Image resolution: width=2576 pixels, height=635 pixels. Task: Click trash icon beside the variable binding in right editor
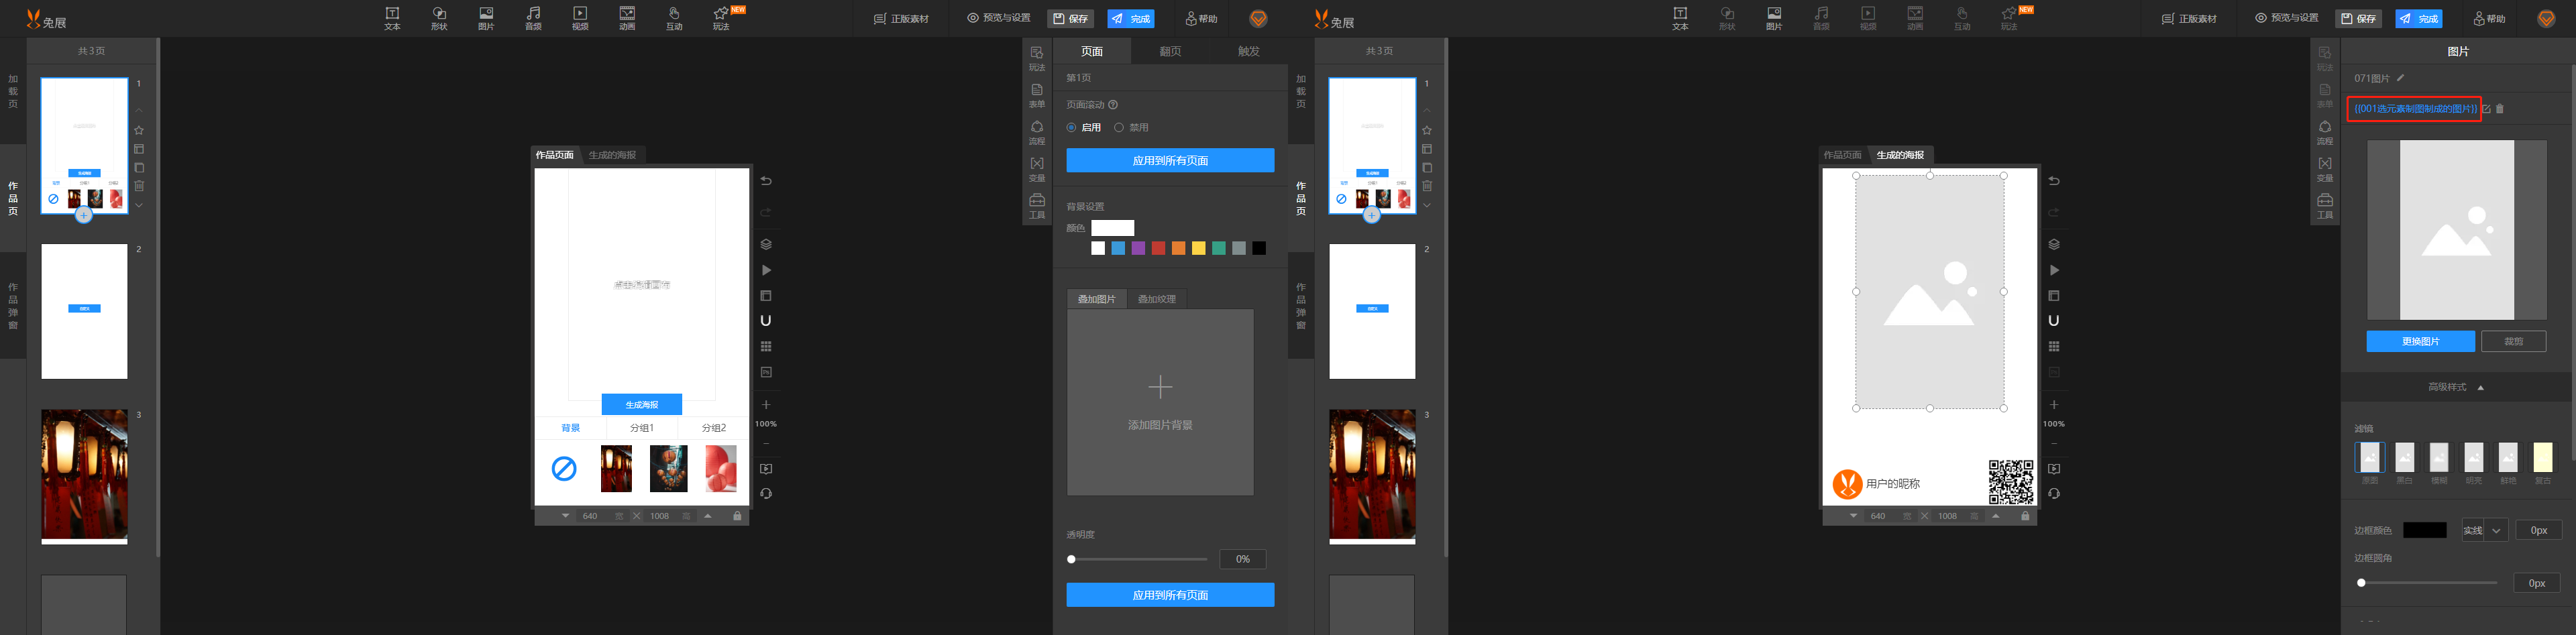[2500, 109]
